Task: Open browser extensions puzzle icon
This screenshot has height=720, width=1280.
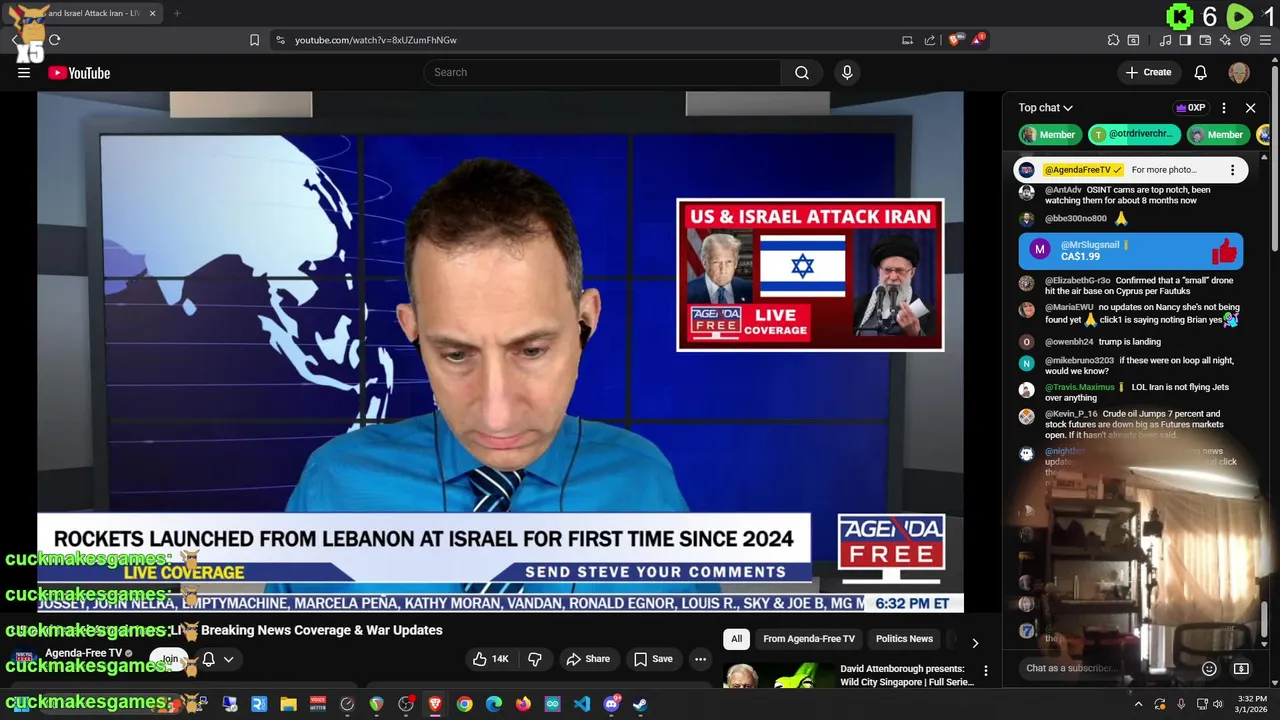Action: [1113, 40]
